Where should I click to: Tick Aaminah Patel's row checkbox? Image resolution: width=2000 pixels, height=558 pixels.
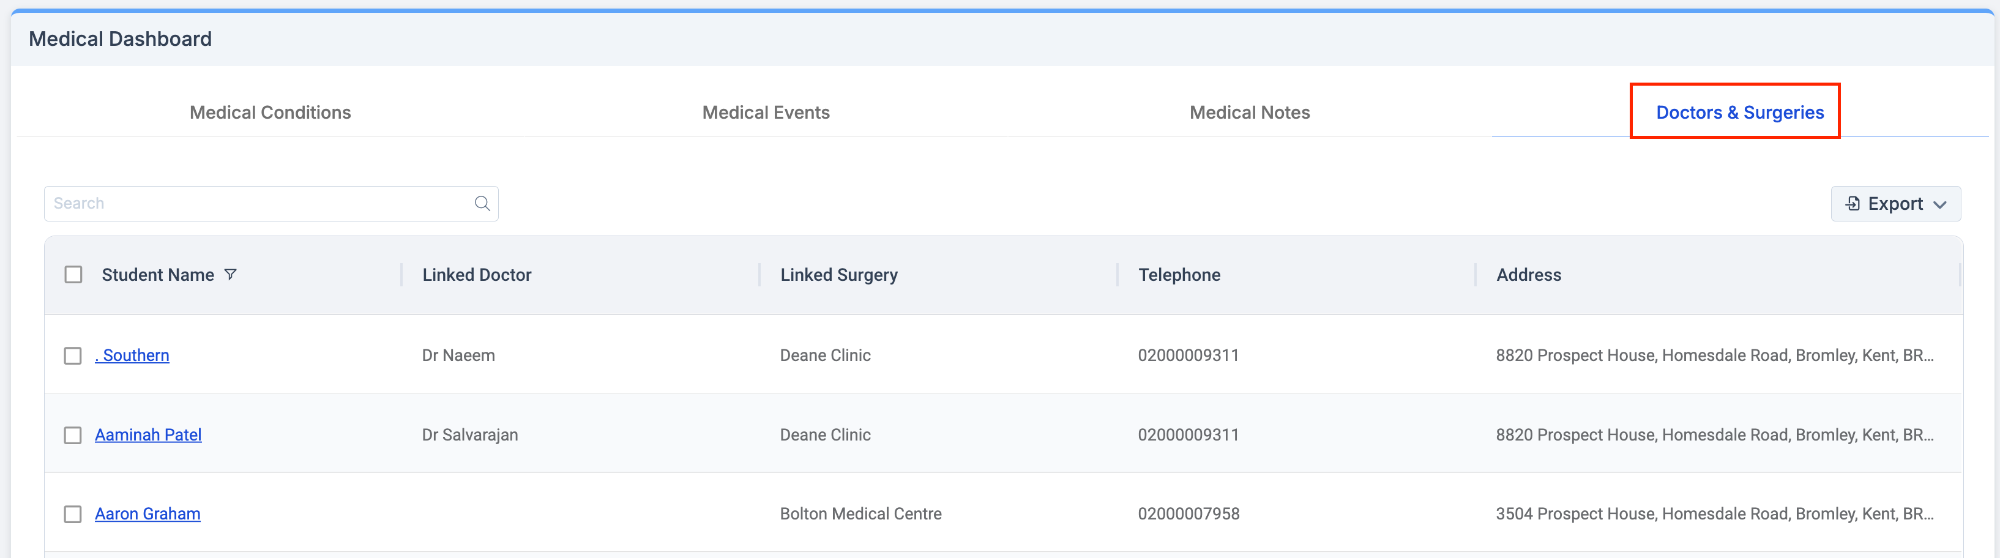pos(73,435)
